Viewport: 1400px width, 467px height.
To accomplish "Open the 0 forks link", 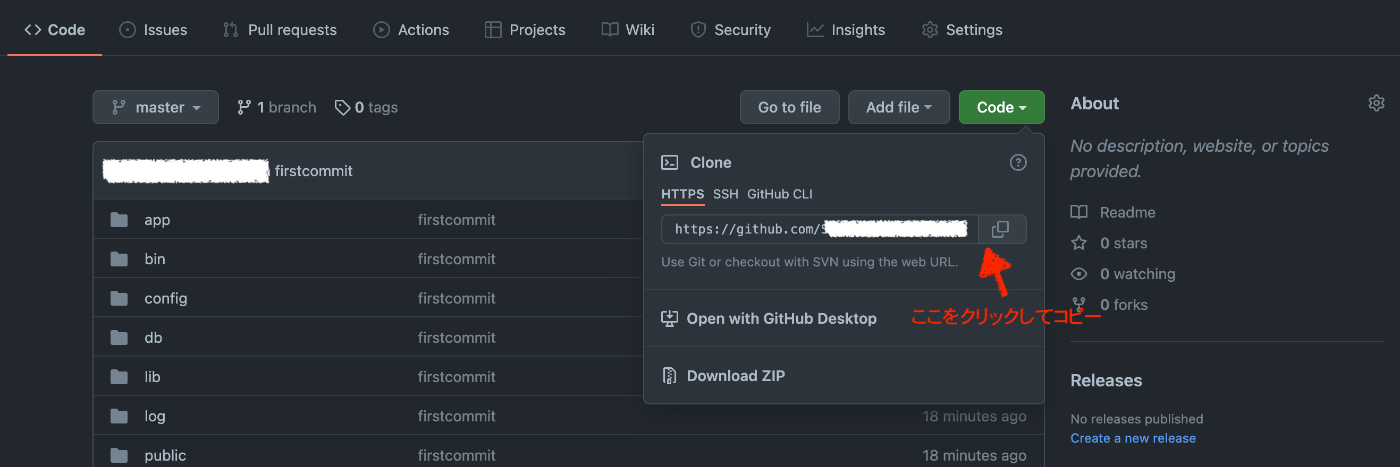I will (x=1123, y=304).
